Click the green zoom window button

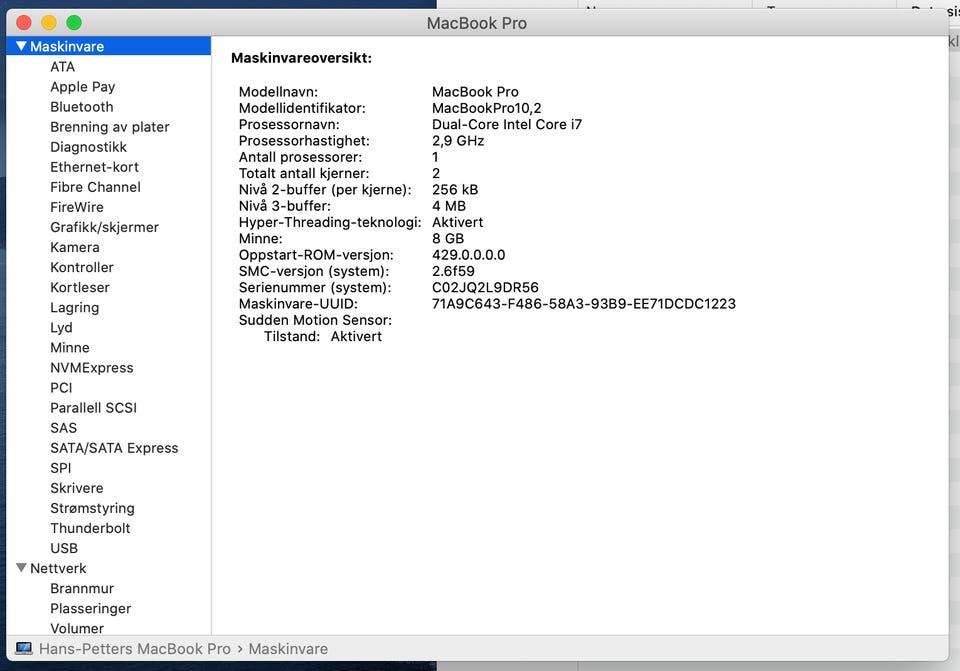click(x=74, y=23)
